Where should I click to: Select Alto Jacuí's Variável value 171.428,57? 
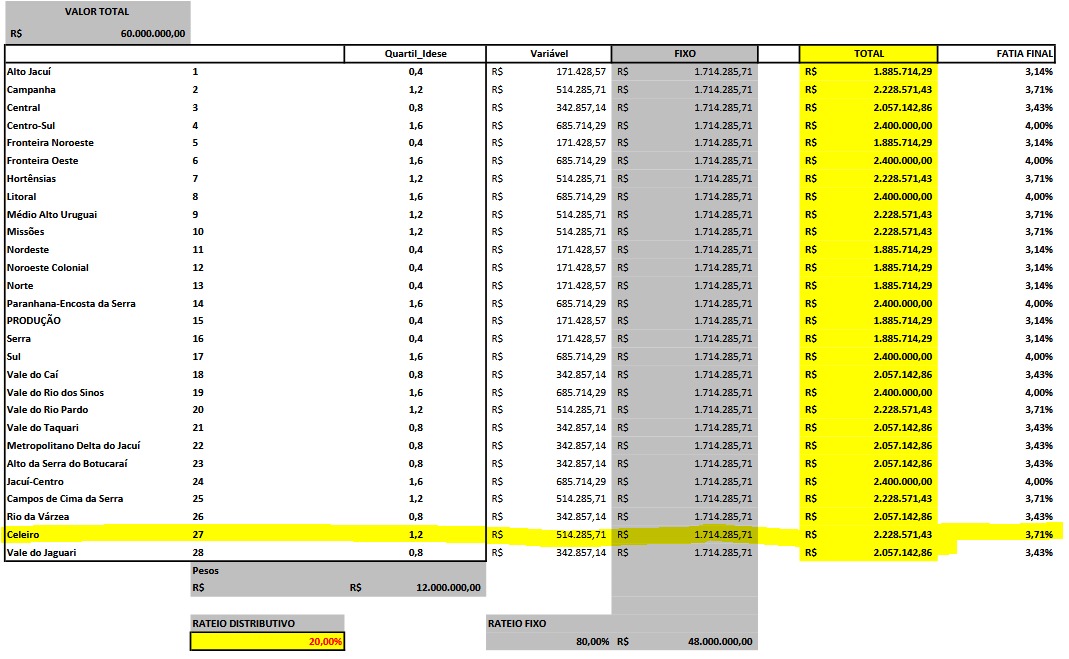[x=581, y=72]
